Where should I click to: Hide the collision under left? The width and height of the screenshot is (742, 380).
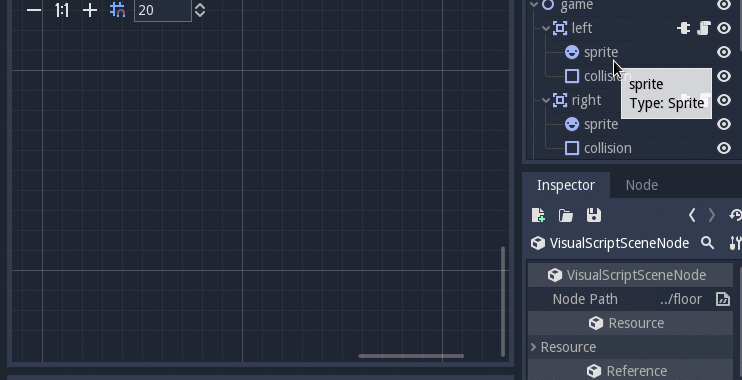[724, 76]
